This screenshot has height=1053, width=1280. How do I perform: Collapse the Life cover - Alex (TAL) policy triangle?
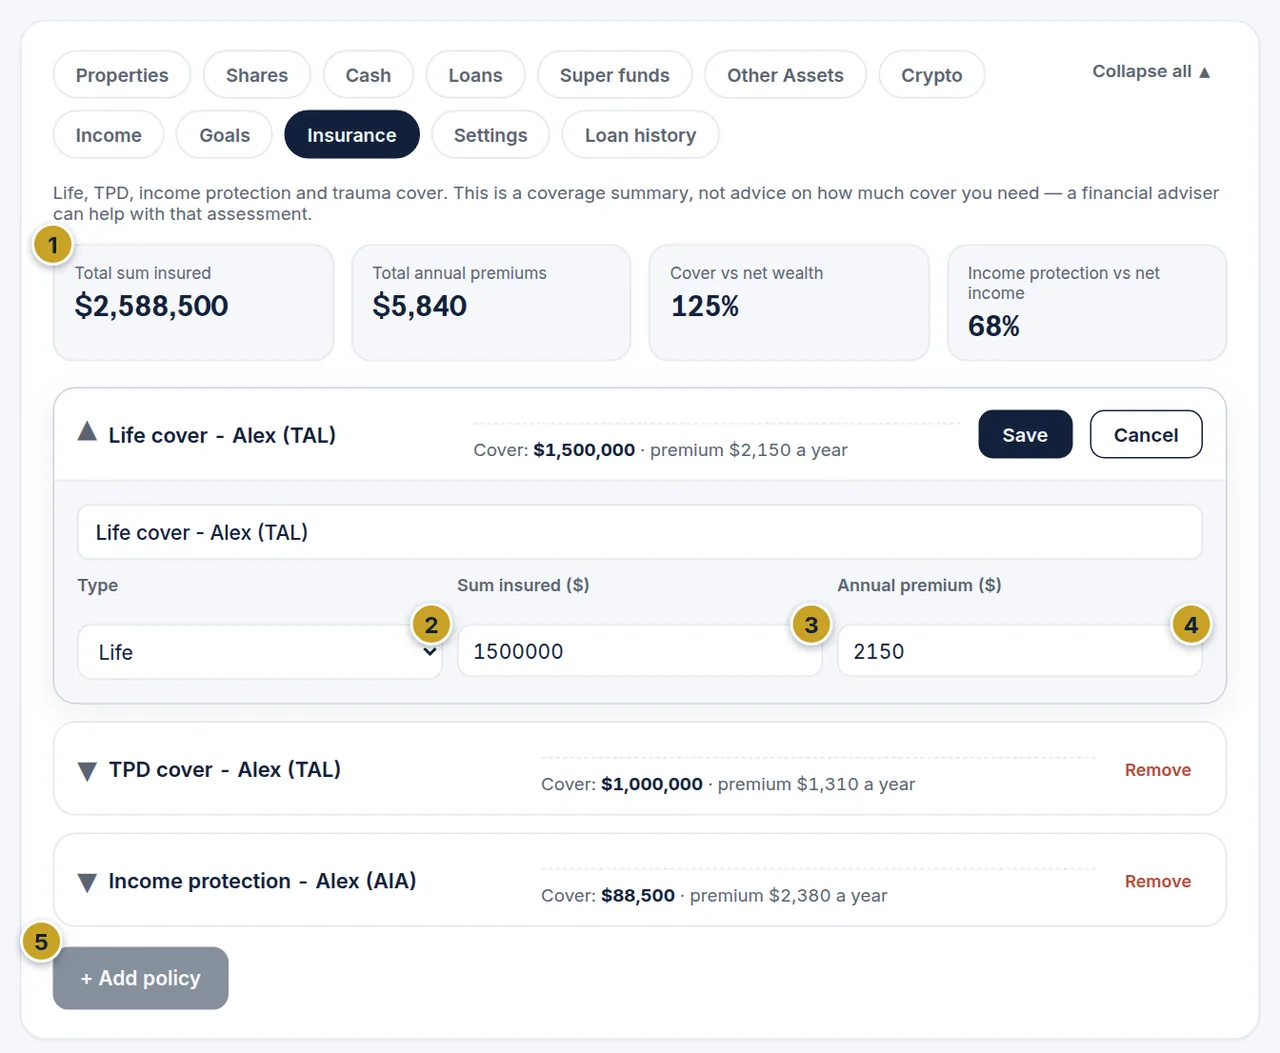tap(87, 432)
